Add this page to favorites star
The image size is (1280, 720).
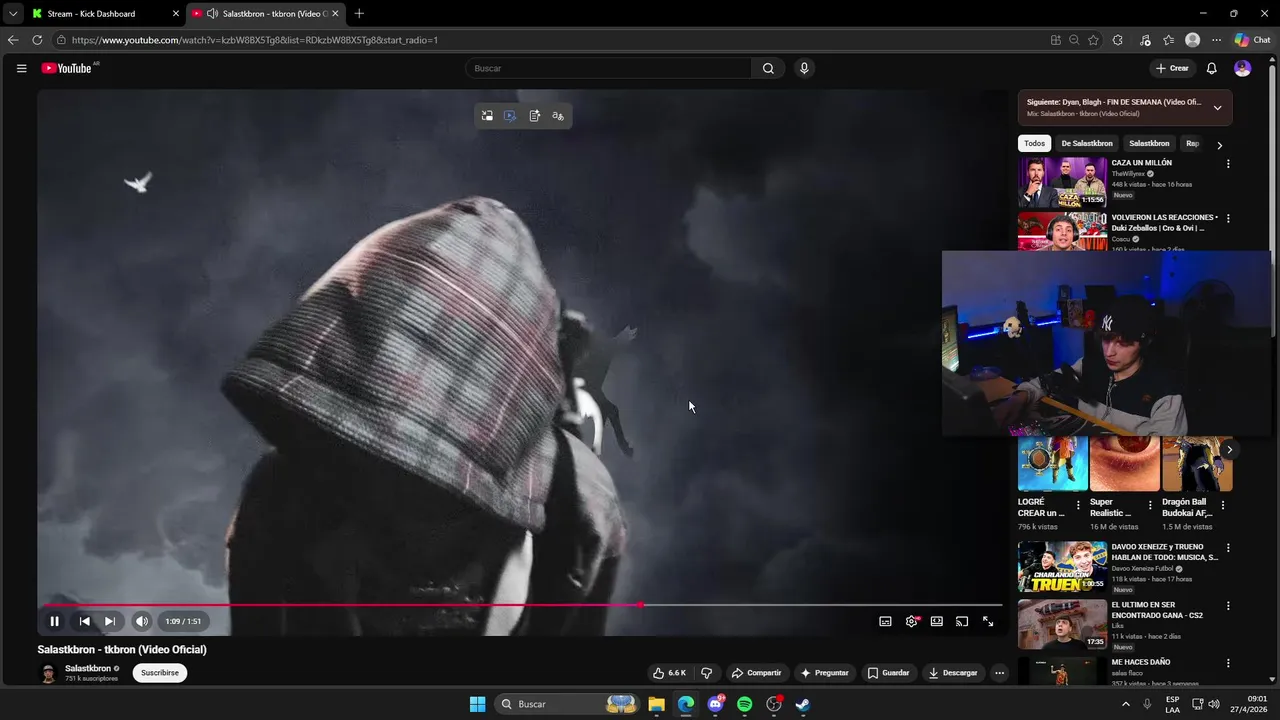click(x=1093, y=40)
